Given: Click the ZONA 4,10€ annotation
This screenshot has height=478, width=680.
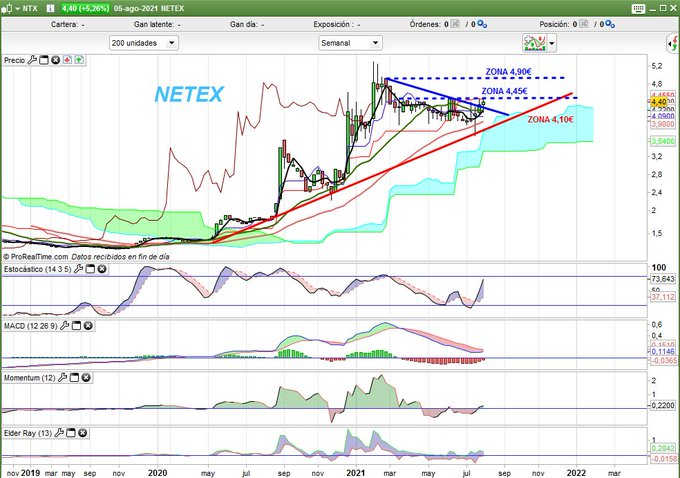Looking at the screenshot, I should tap(551, 119).
